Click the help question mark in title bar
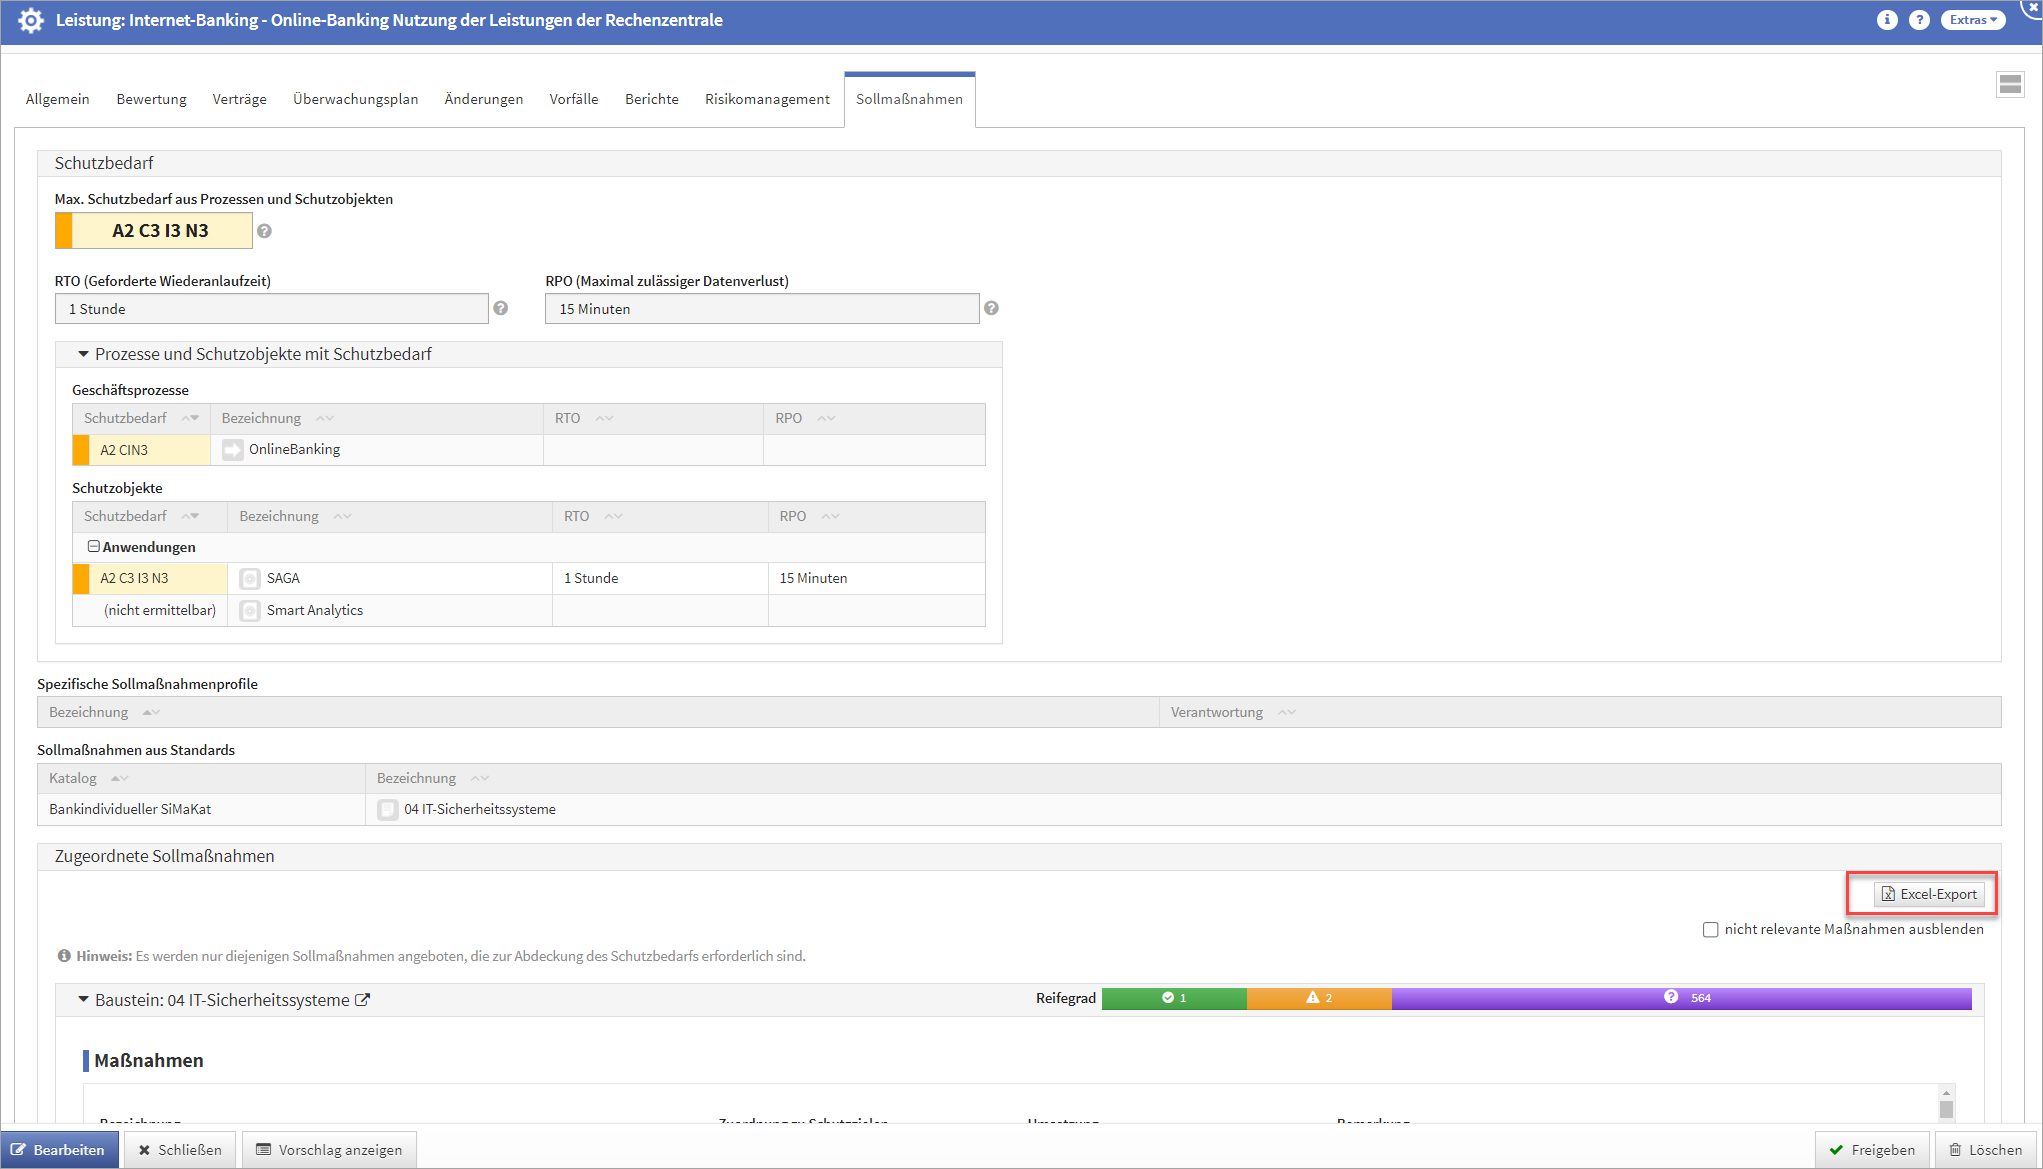2043x1169 pixels. click(x=1918, y=20)
